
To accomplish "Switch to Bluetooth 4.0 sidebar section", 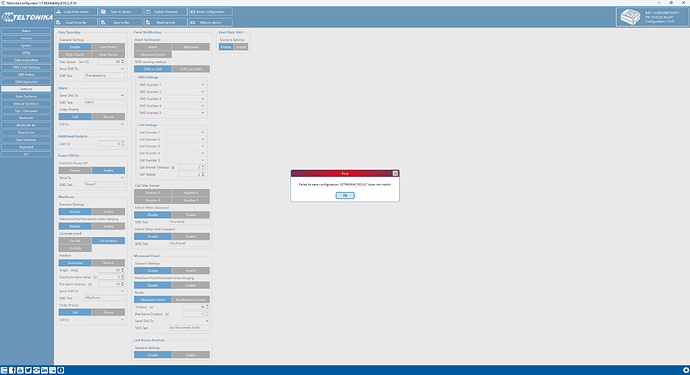I will pyautogui.click(x=26, y=125).
